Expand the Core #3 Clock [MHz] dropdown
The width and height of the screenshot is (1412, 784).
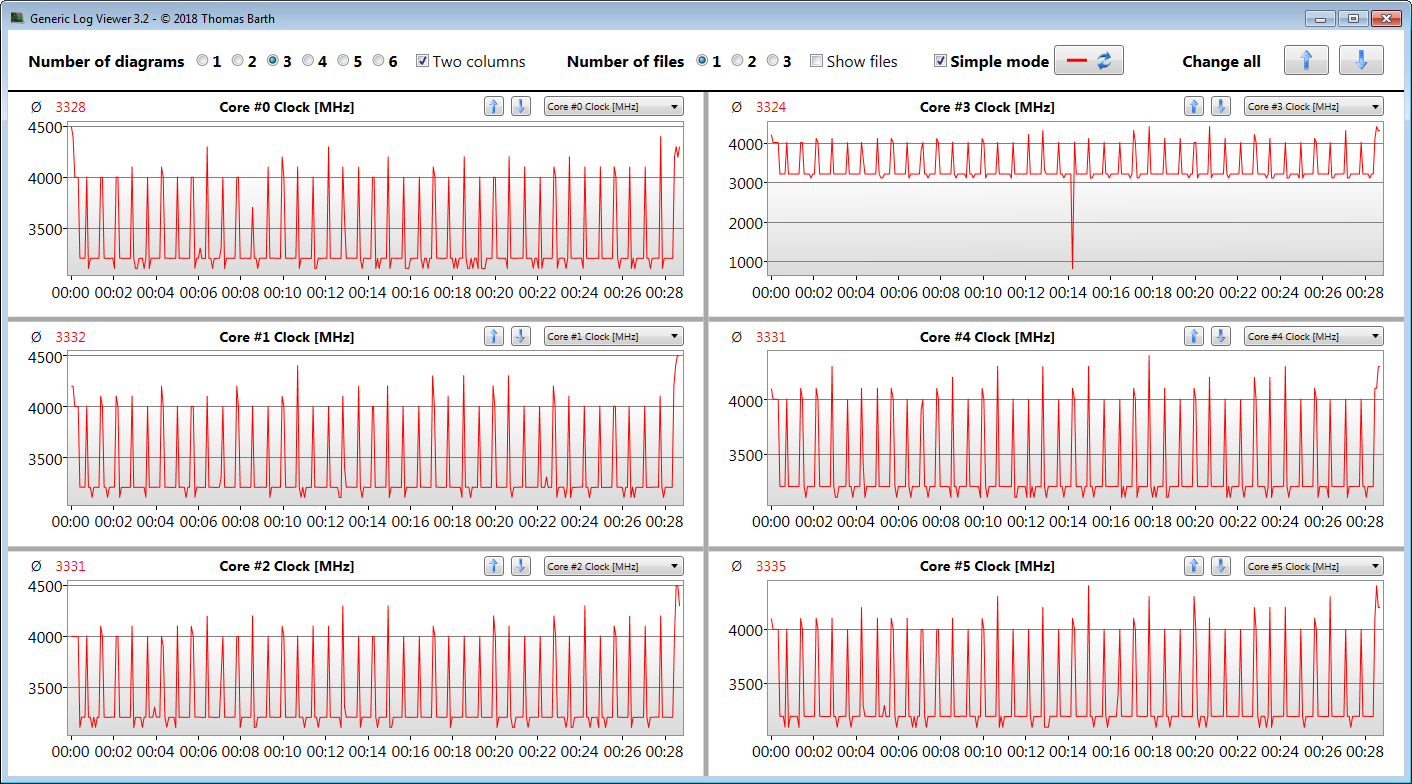pyautogui.click(x=1313, y=107)
